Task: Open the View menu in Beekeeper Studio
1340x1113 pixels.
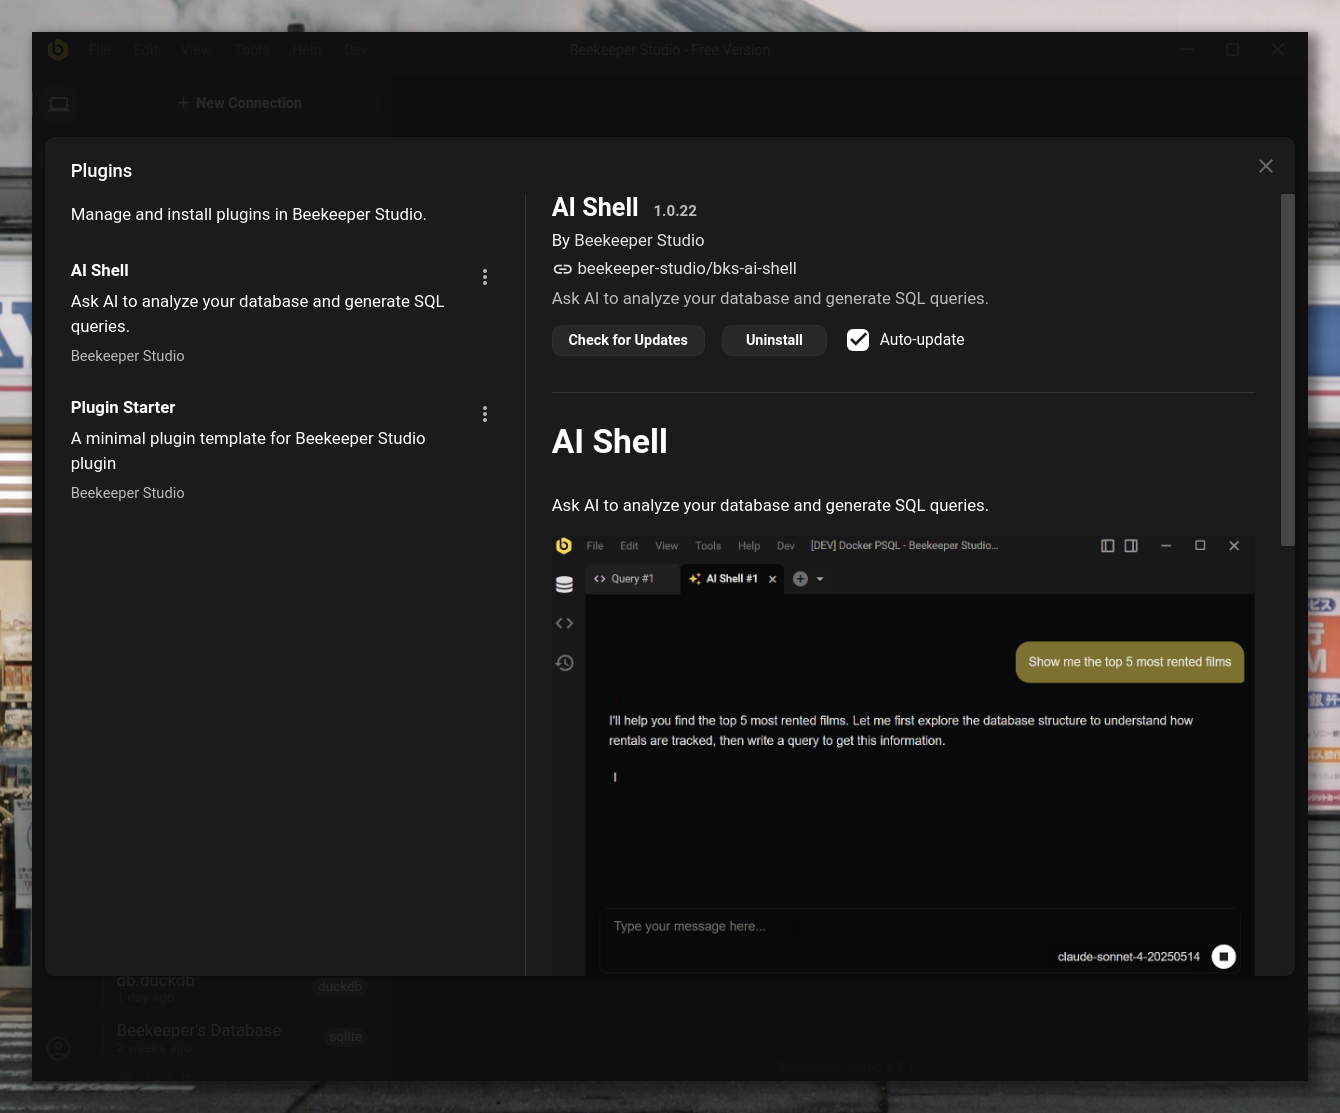Action: (196, 50)
